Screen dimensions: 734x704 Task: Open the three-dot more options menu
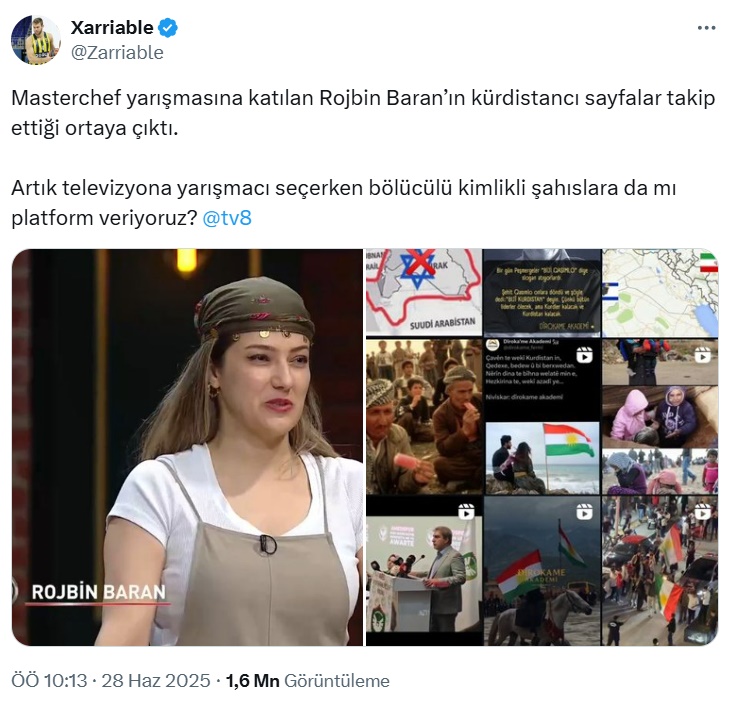(706, 28)
